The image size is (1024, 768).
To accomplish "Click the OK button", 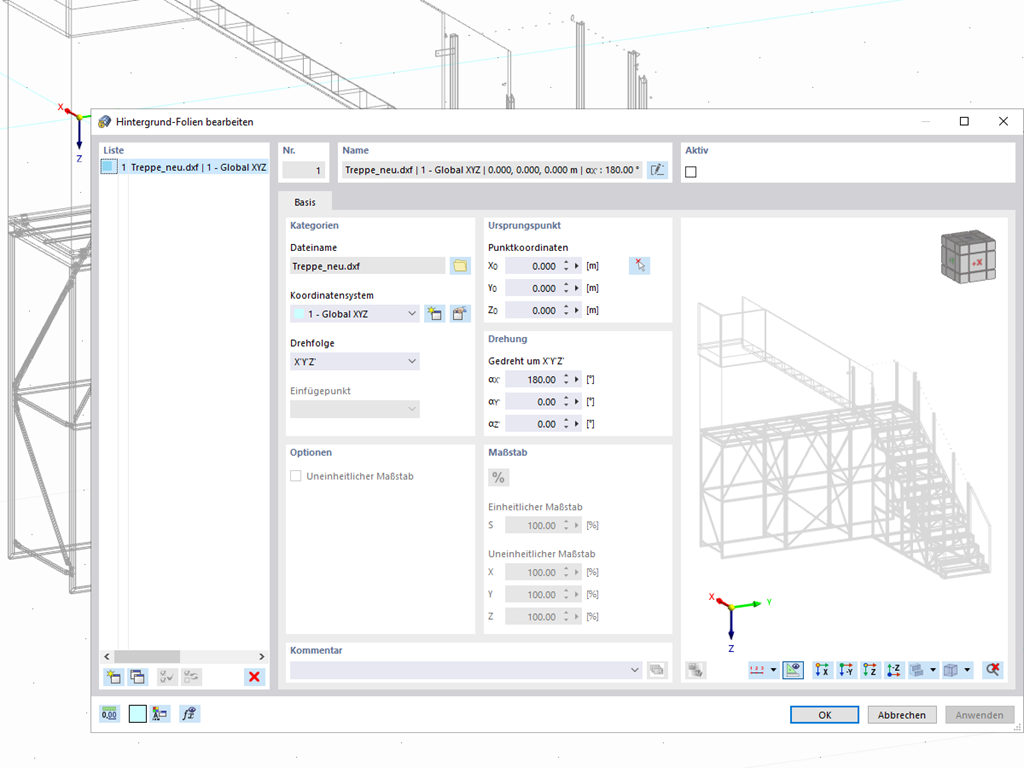I will (x=824, y=714).
